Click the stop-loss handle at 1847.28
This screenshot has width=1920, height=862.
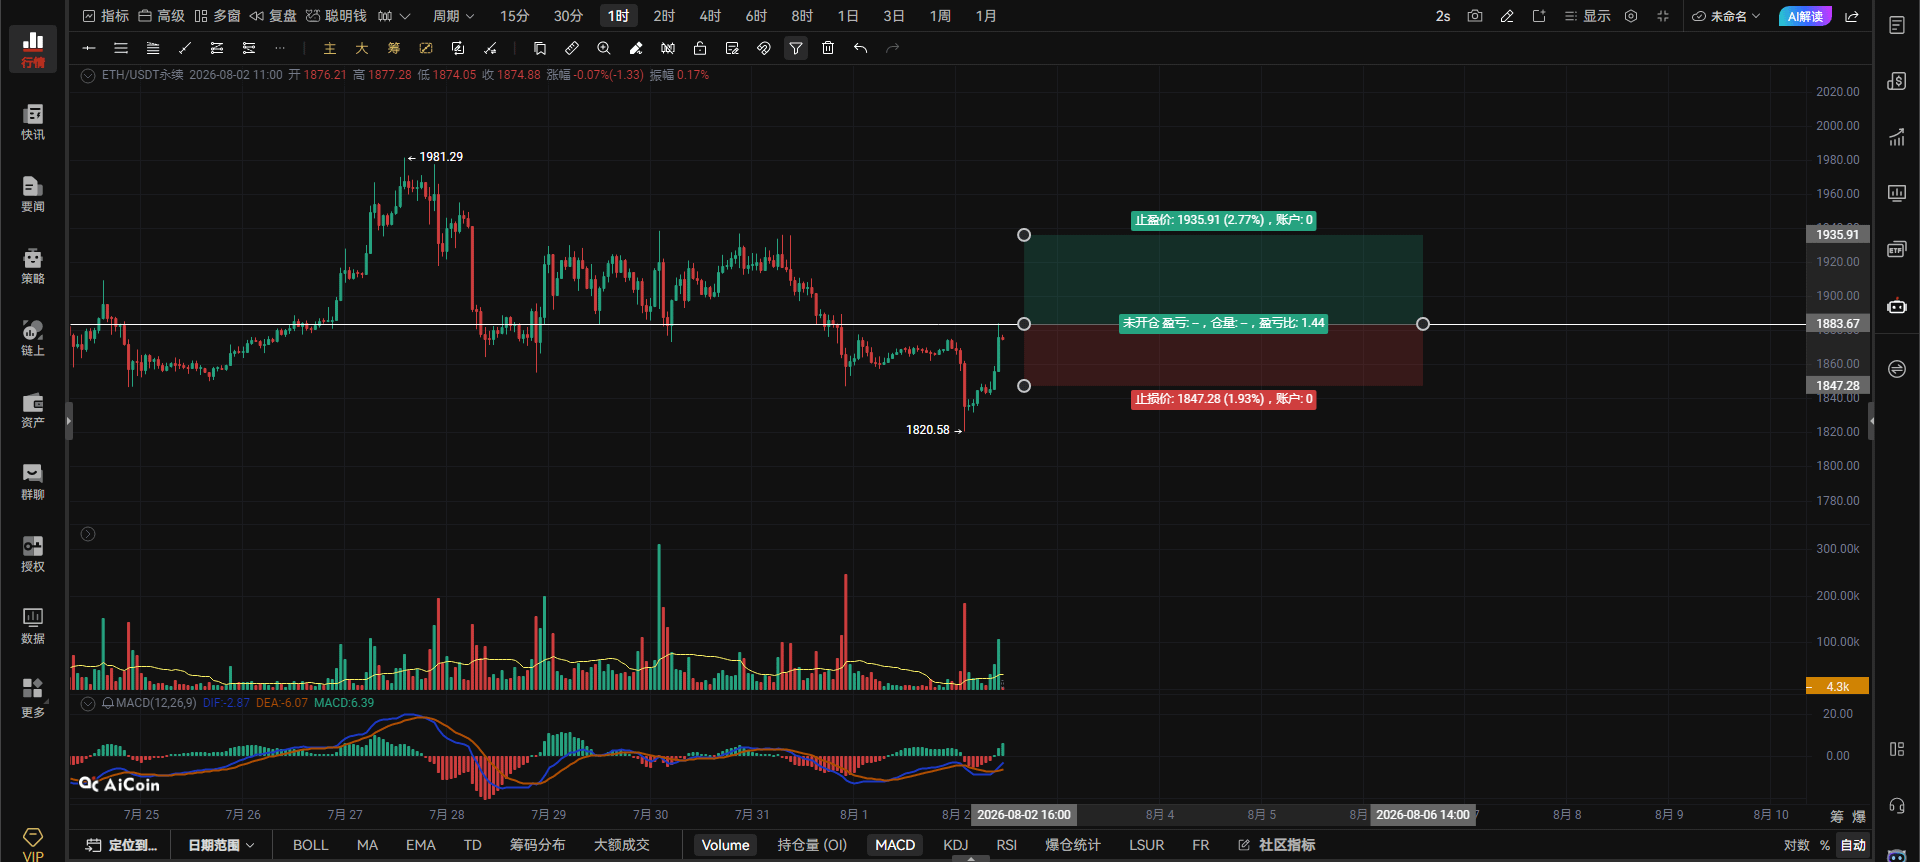[x=1024, y=386]
